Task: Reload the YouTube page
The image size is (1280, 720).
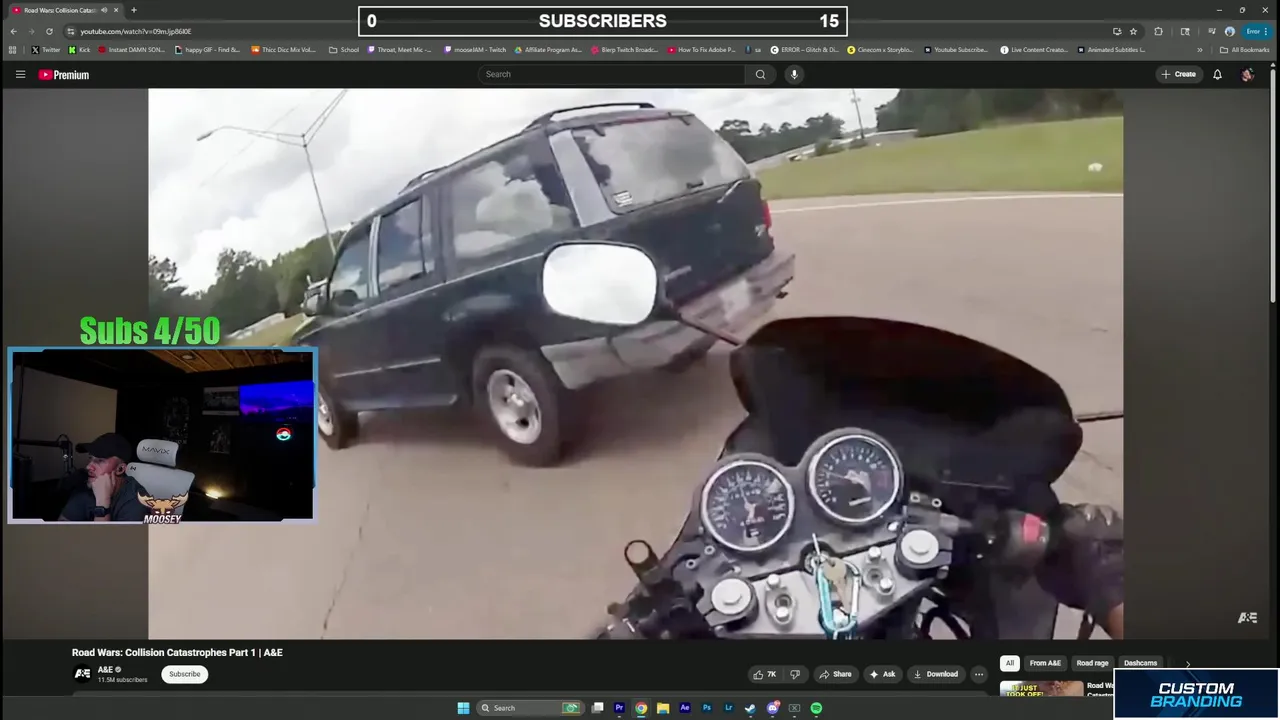Action: (x=49, y=31)
